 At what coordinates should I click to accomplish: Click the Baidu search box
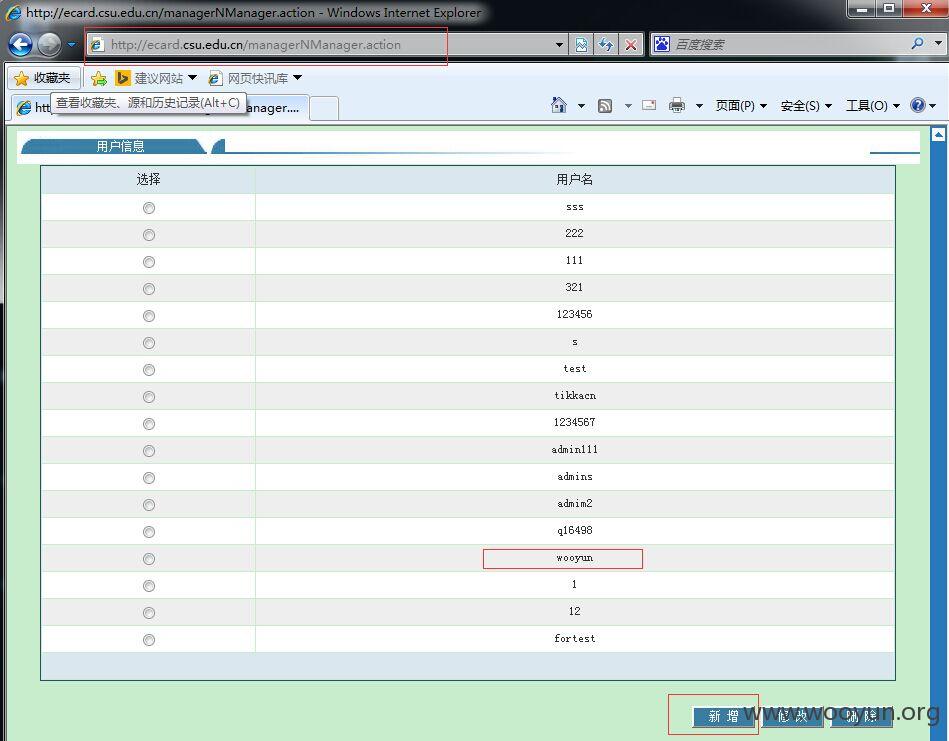pyautogui.click(x=789, y=44)
